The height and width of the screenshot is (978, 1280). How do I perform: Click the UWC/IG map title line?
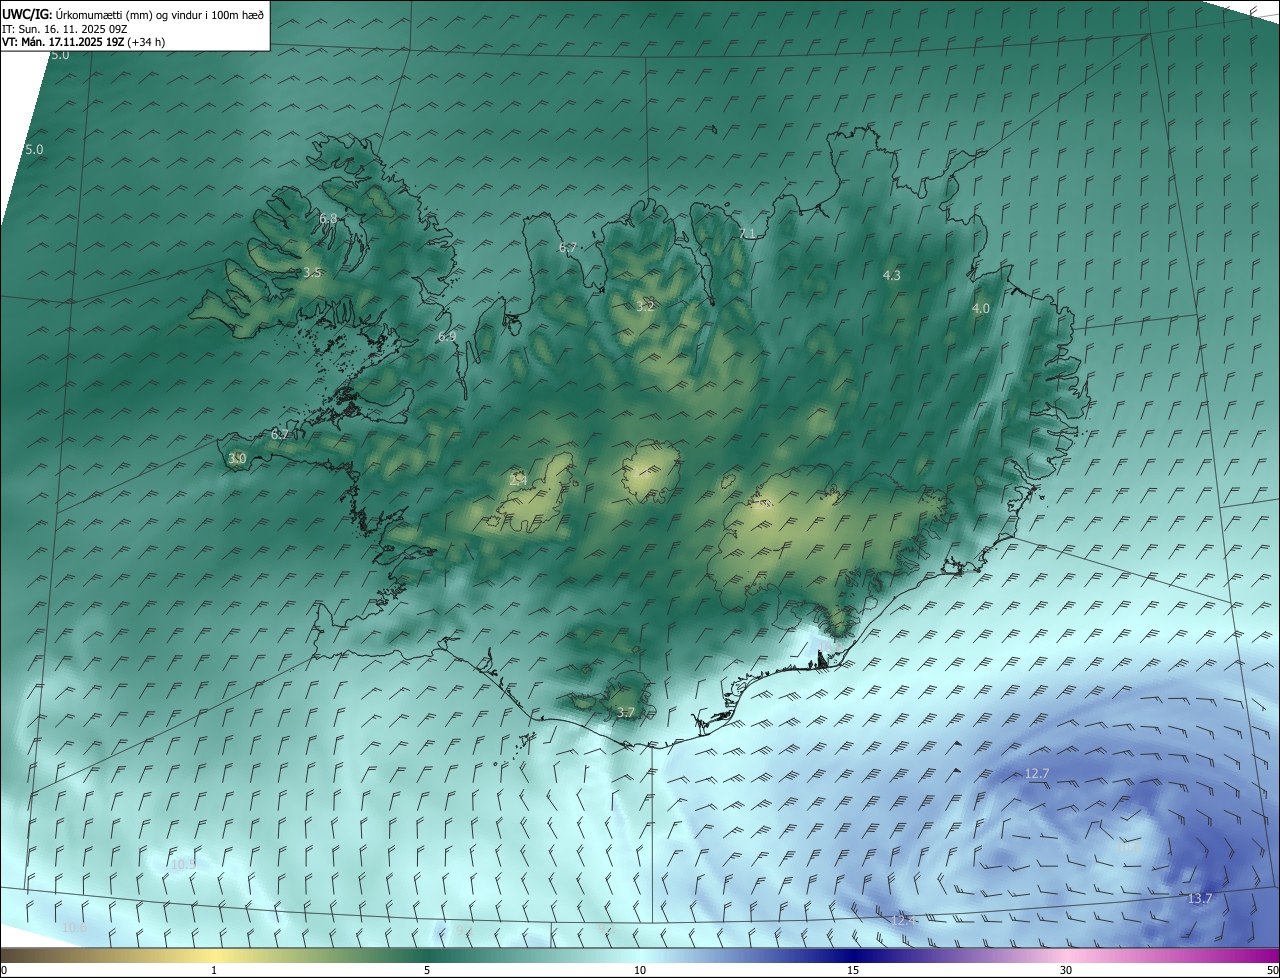[x=133, y=14]
